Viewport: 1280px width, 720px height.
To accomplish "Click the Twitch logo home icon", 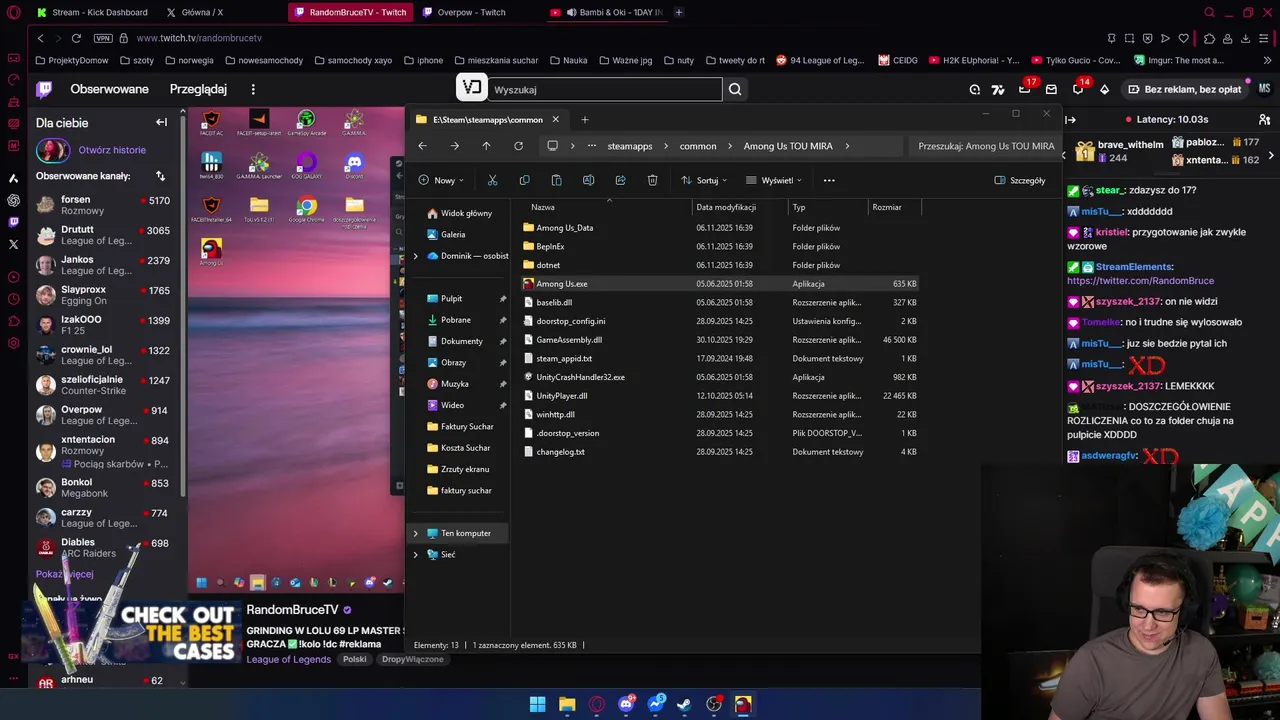I will coord(44,89).
